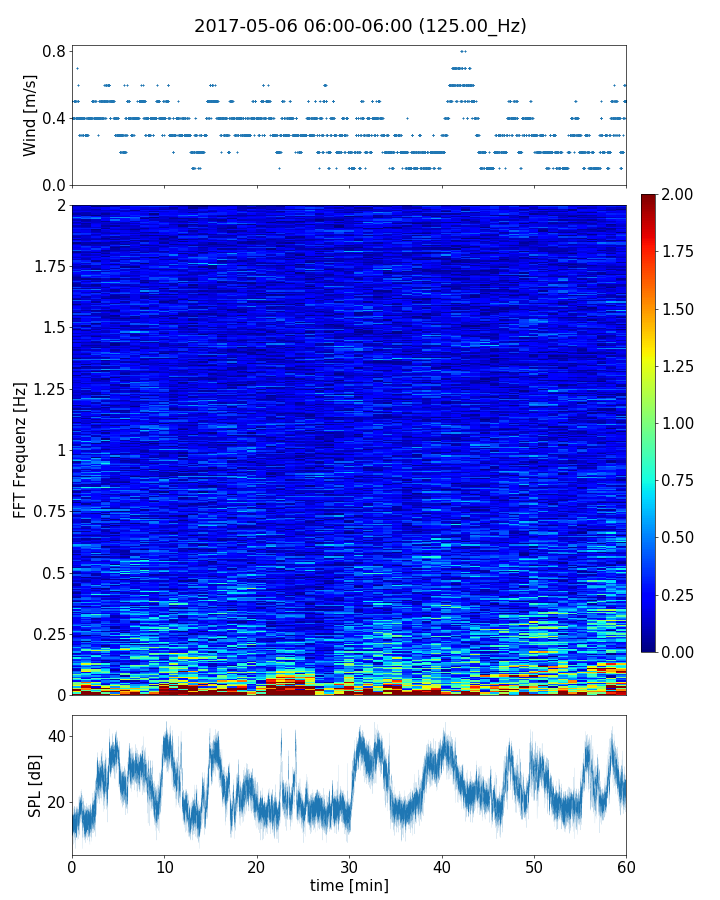The height and width of the screenshot is (900, 720).
Task: Click the Wind [m/s] axis label
Action: (30, 115)
